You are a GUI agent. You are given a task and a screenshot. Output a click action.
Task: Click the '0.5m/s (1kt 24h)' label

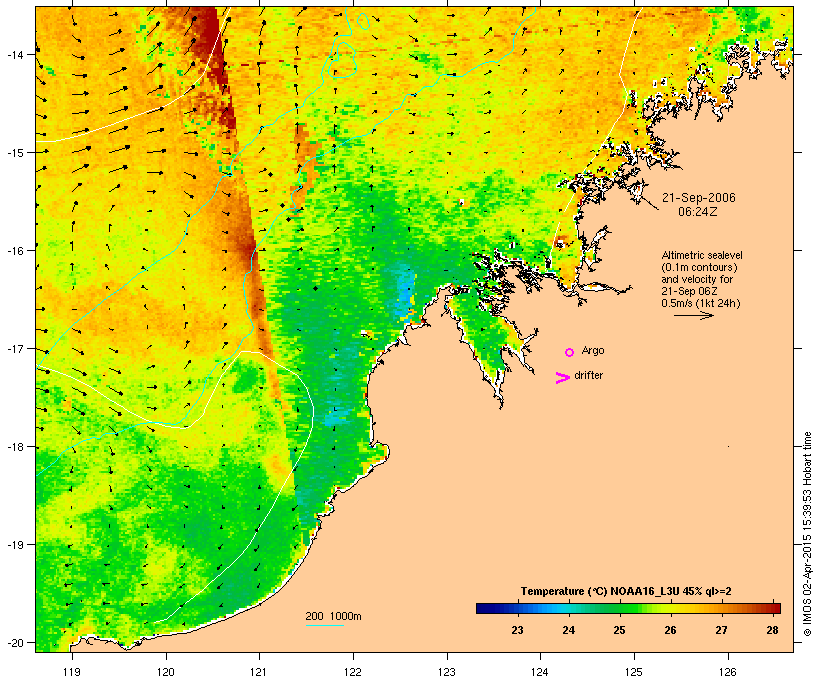(701, 303)
